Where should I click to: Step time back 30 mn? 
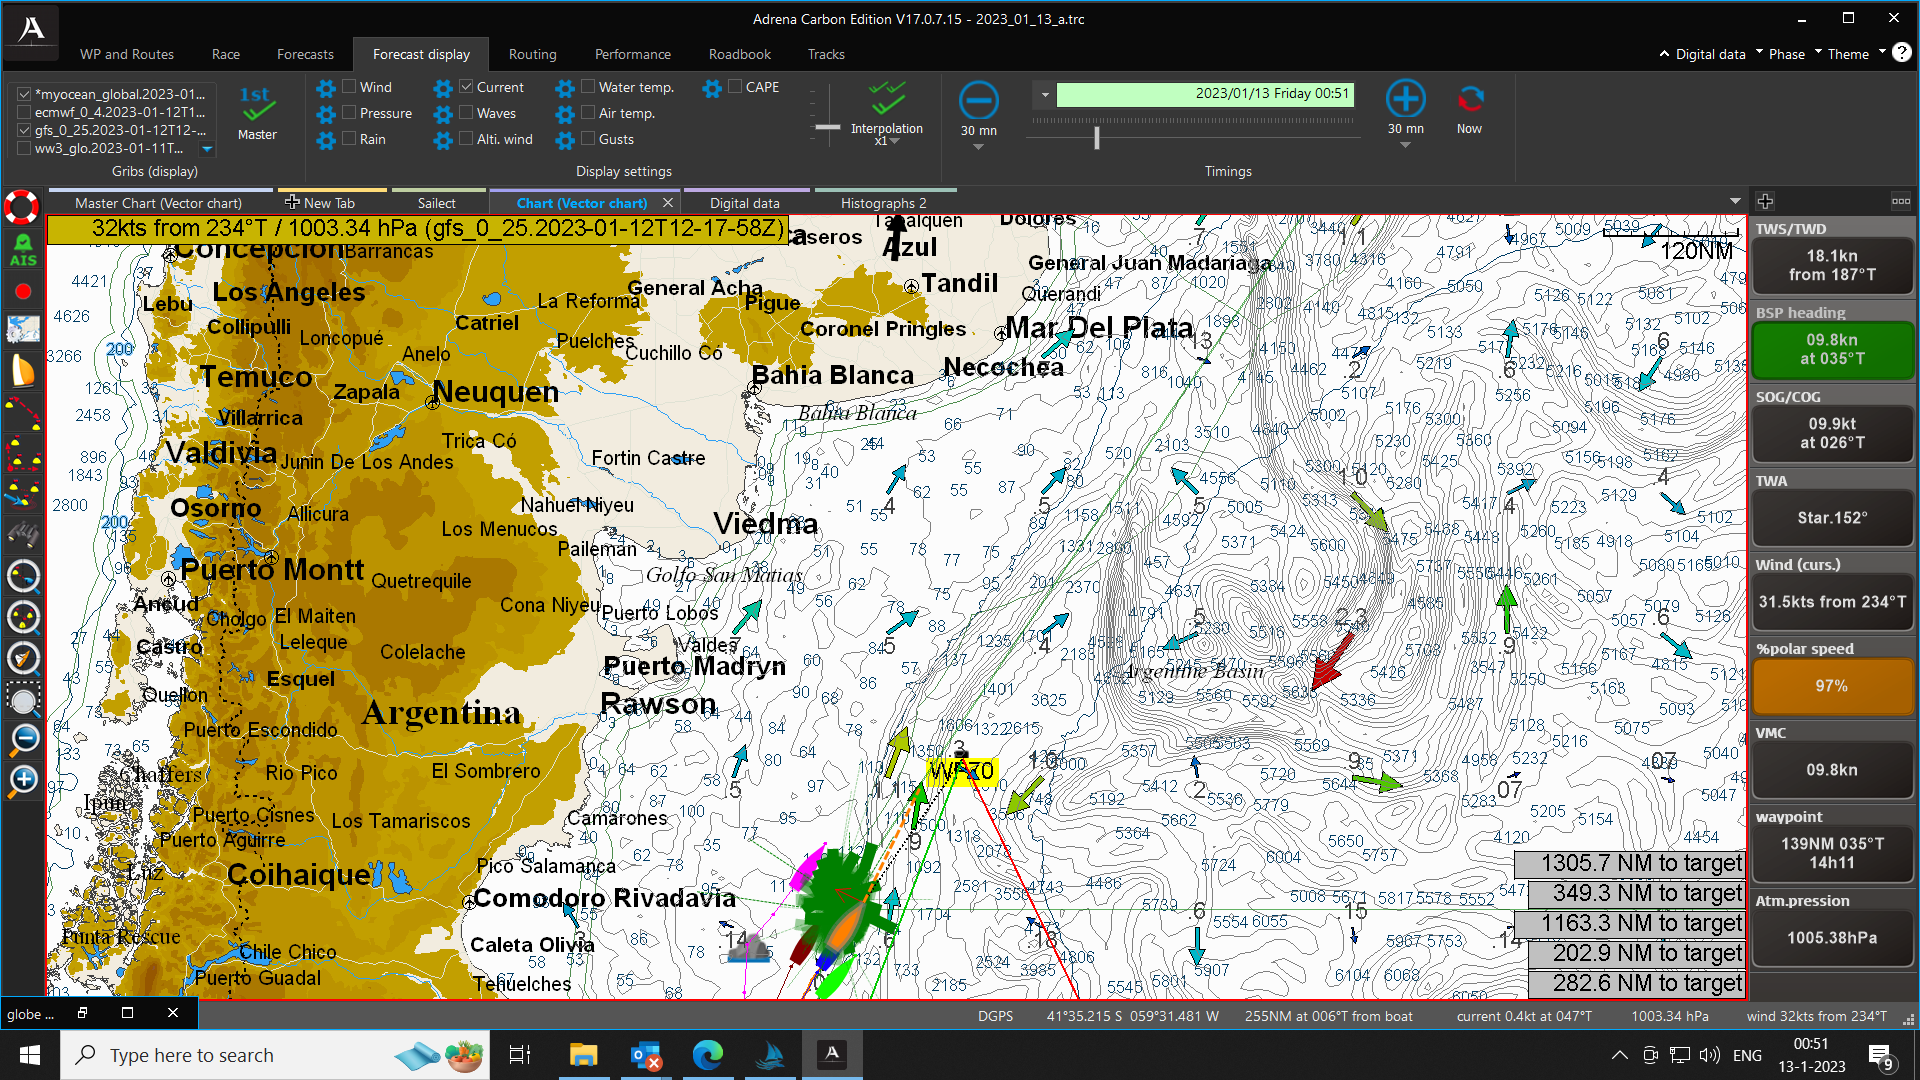978,100
